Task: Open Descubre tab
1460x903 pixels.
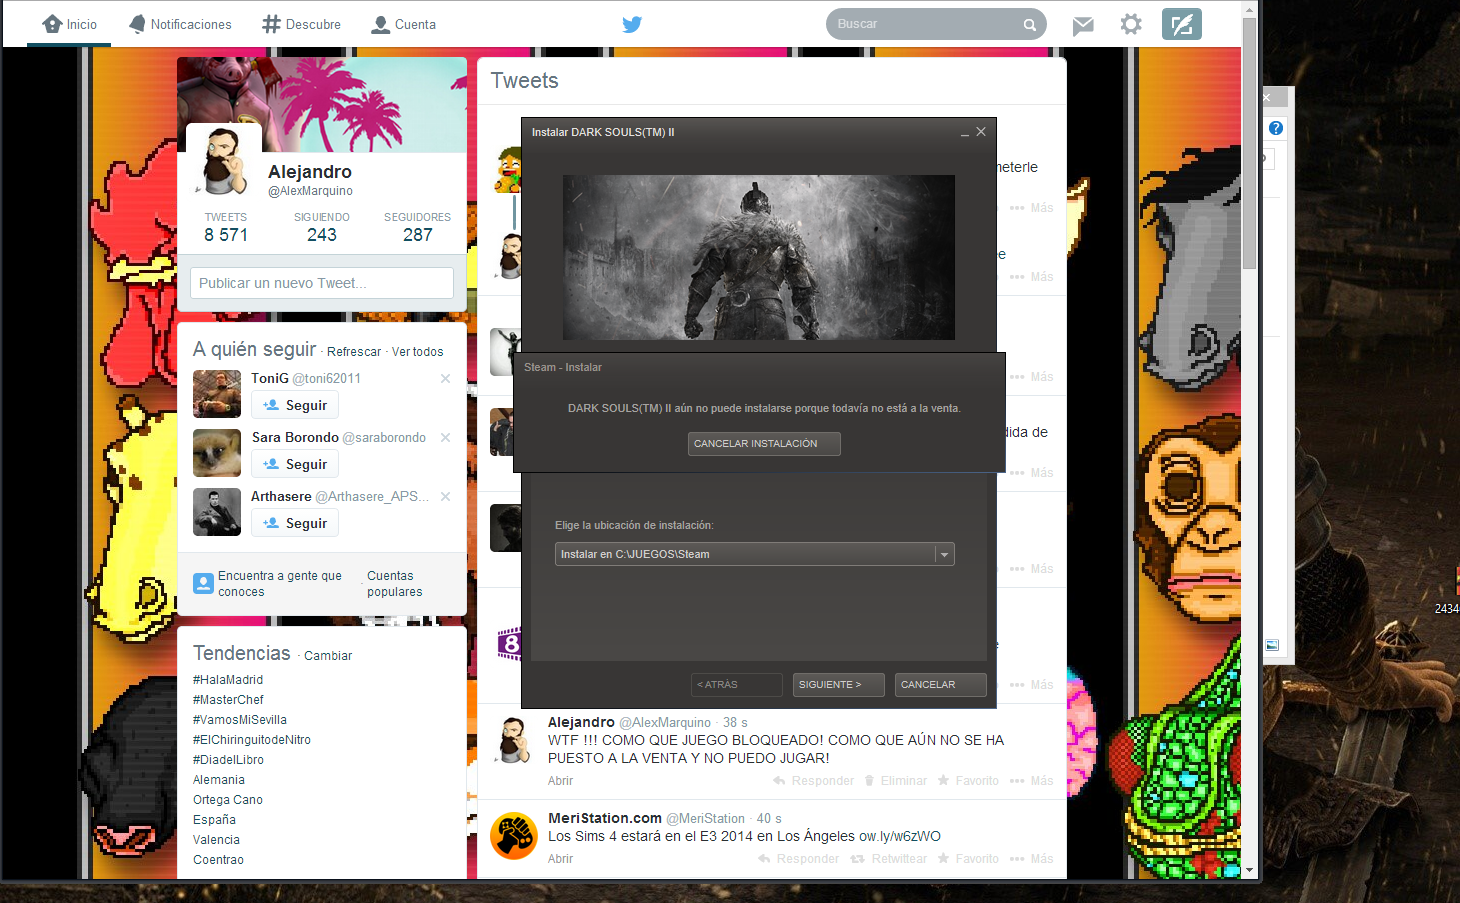Action: click(x=302, y=24)
